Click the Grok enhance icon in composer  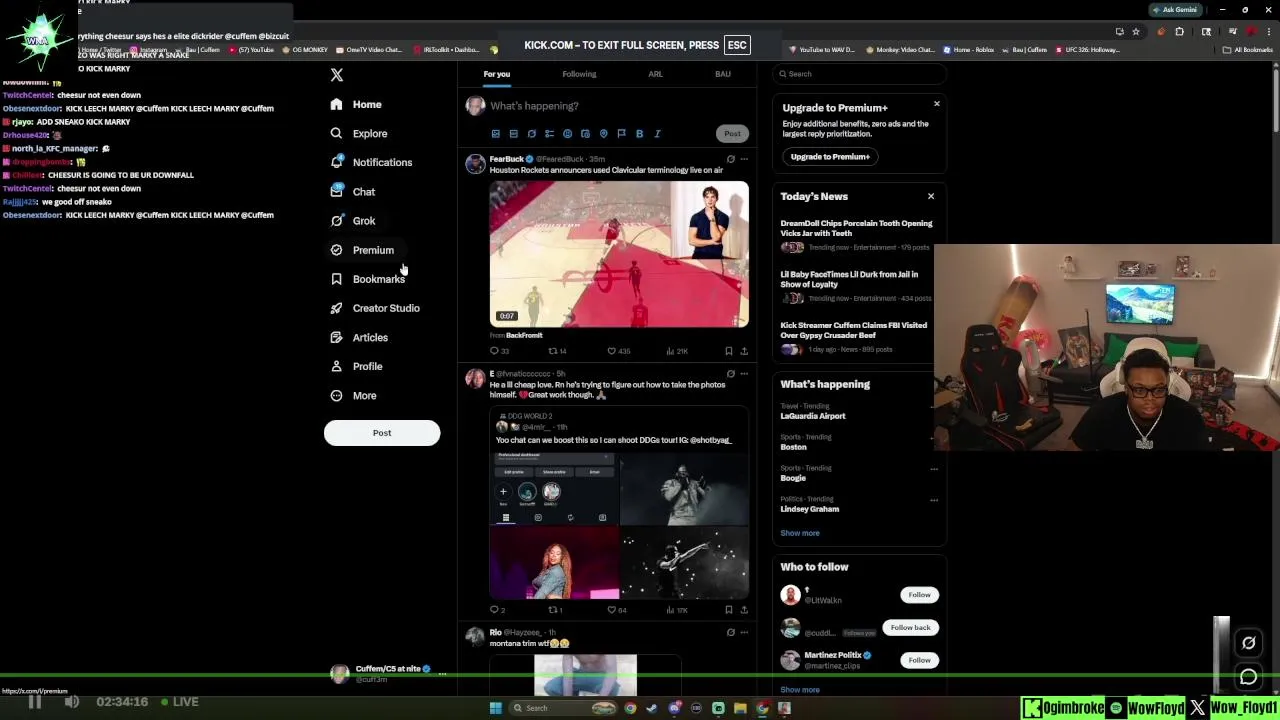click(531, 134)
